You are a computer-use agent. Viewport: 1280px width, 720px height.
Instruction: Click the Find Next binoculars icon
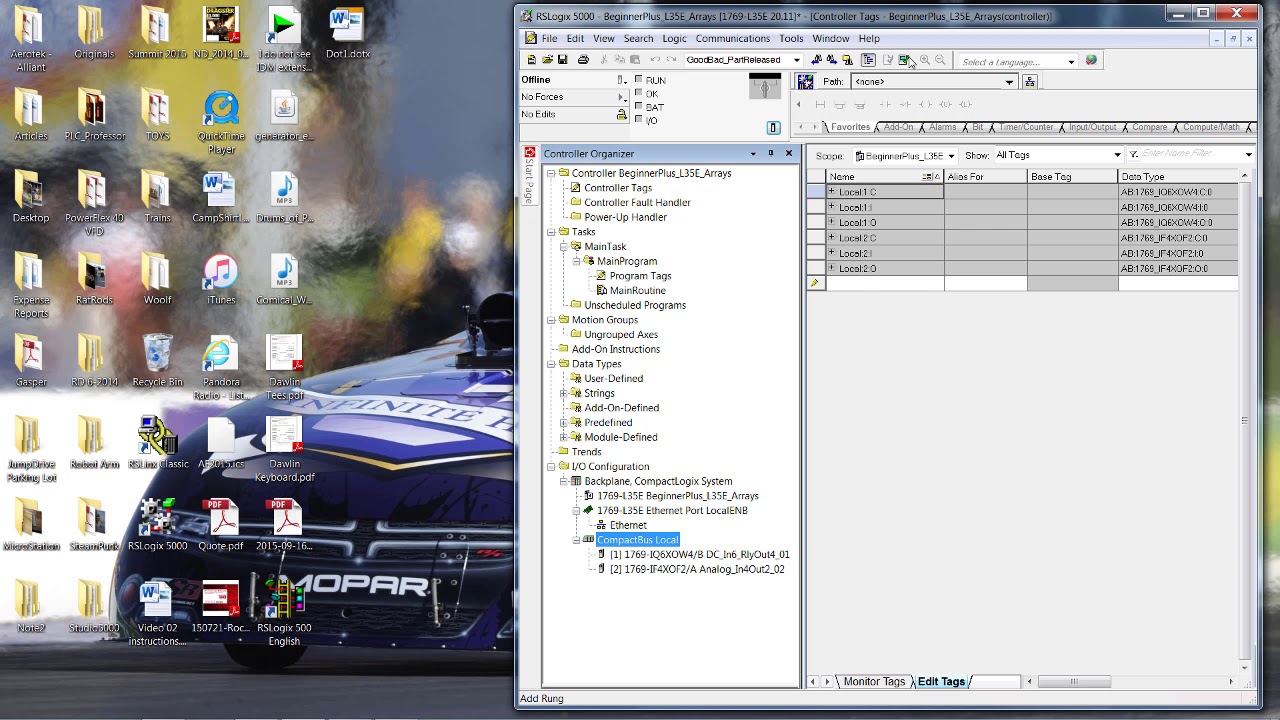pos(832,60)
